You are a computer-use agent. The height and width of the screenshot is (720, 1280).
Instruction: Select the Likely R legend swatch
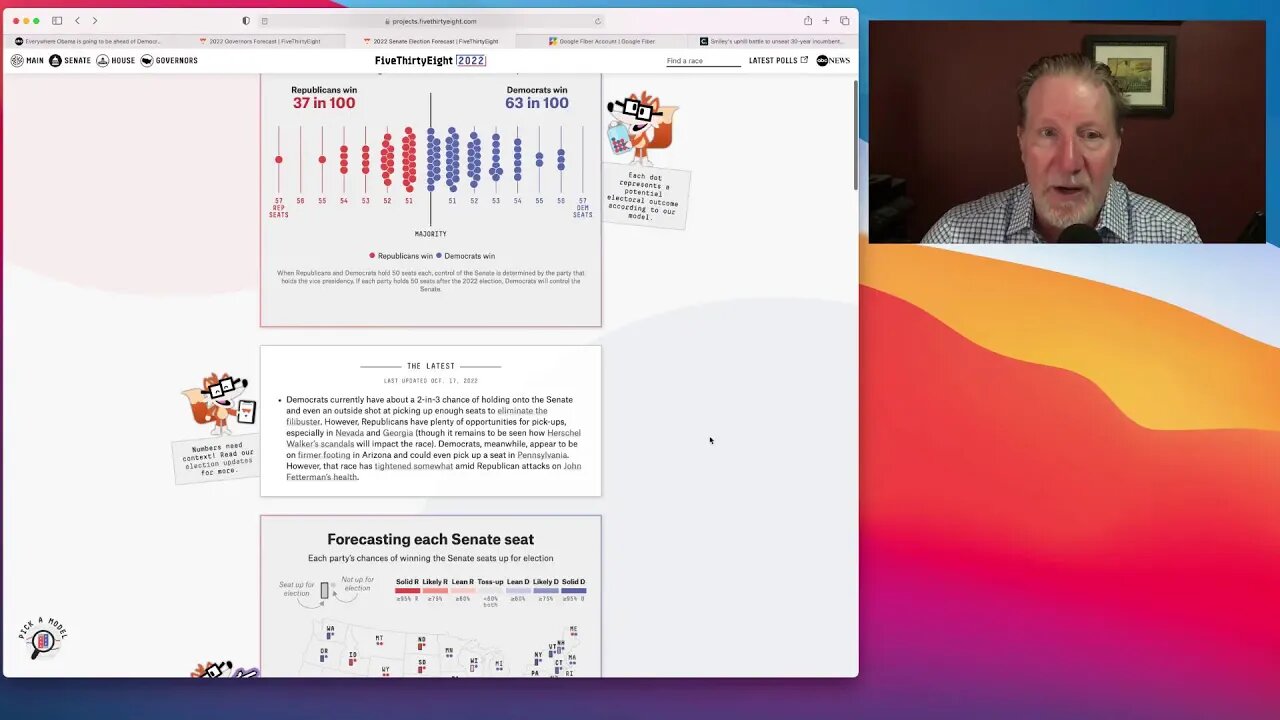click(x=435, y=591)
